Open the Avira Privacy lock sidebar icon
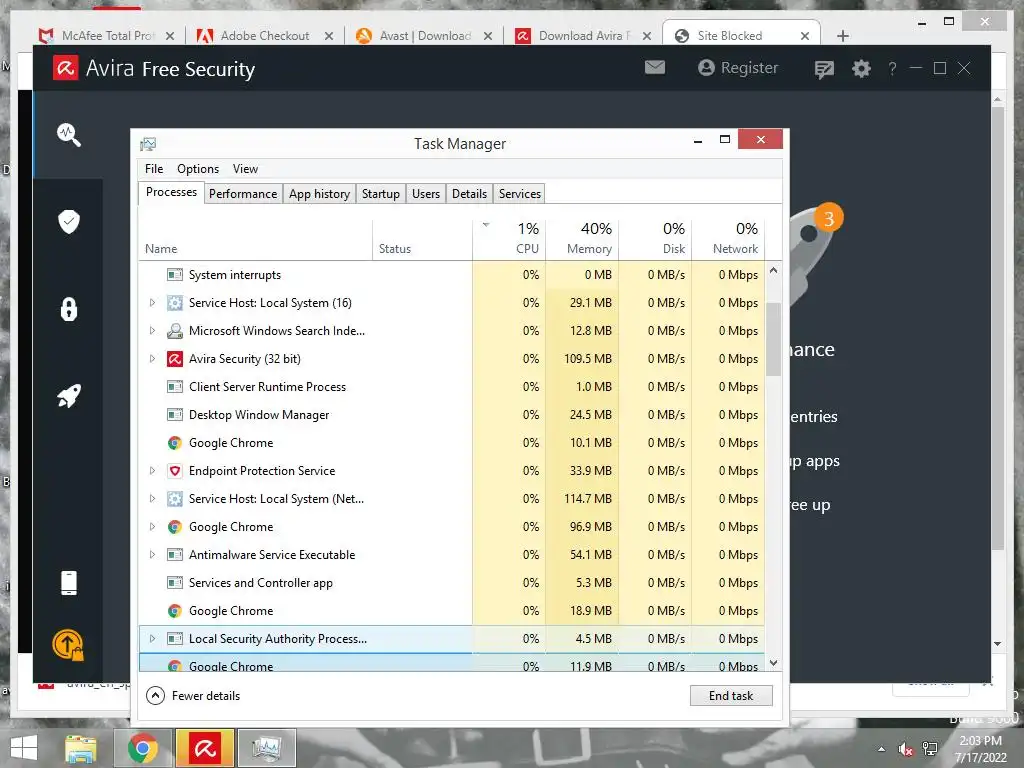This screenshot has height=768, width=1024. point(69,308)
